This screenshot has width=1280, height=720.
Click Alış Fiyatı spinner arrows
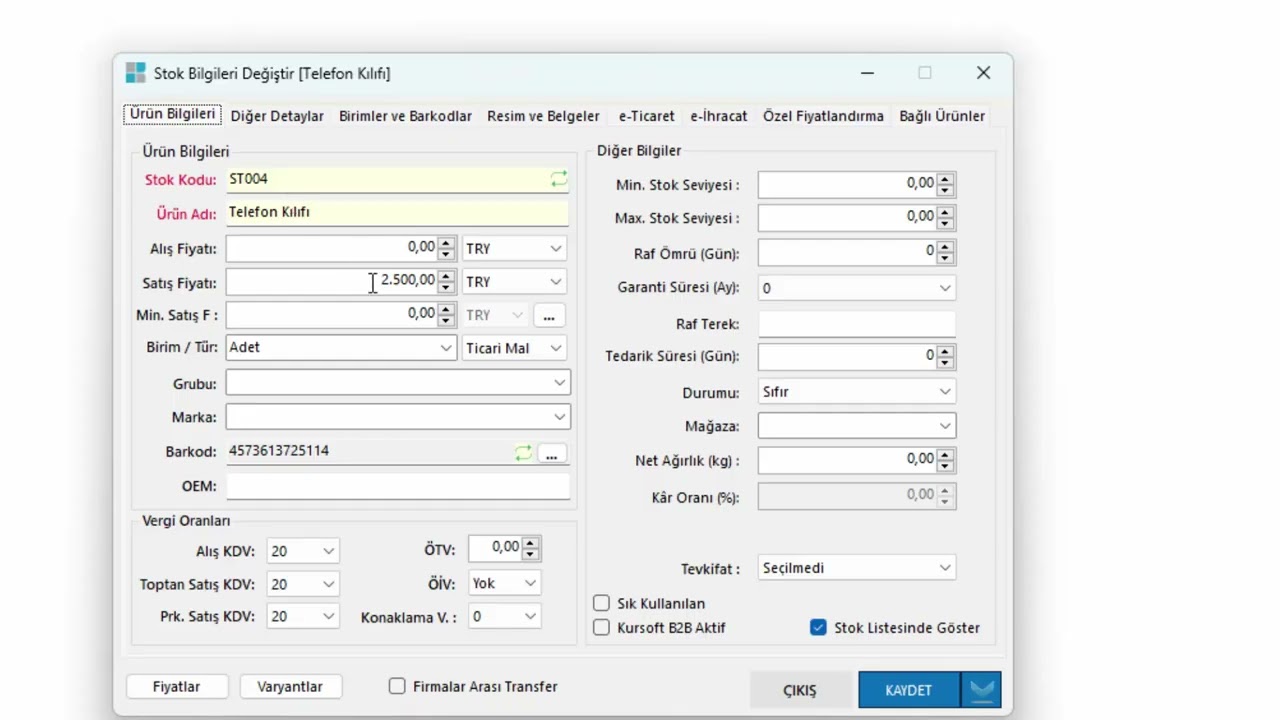tap(446, 248)
